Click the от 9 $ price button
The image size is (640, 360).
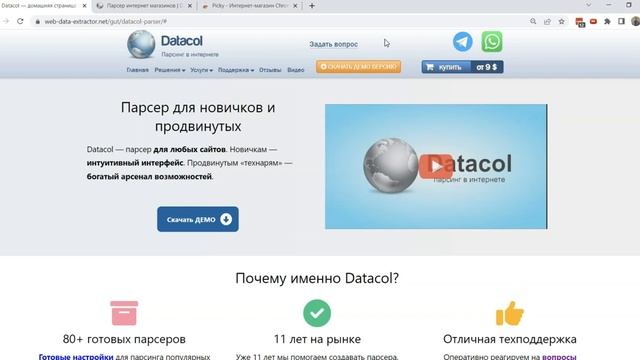point(487,67)
